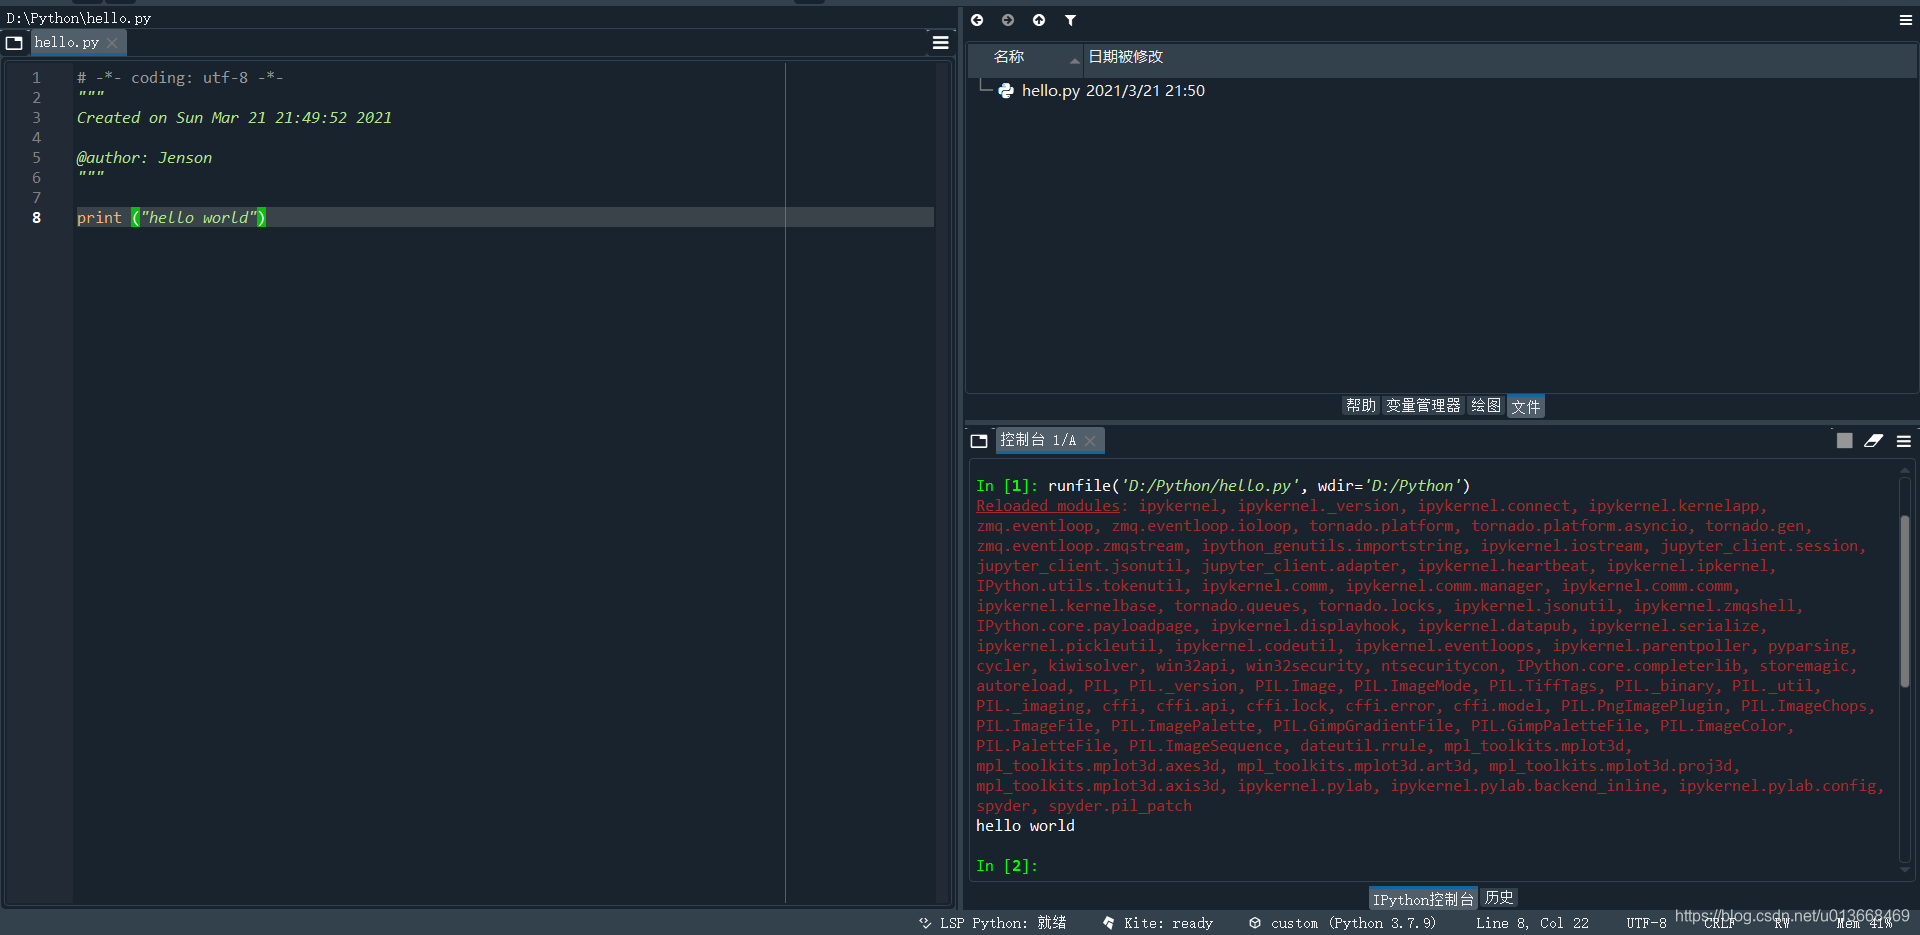Click browse tabs icon beside hello.py tab

coord(14,43)
